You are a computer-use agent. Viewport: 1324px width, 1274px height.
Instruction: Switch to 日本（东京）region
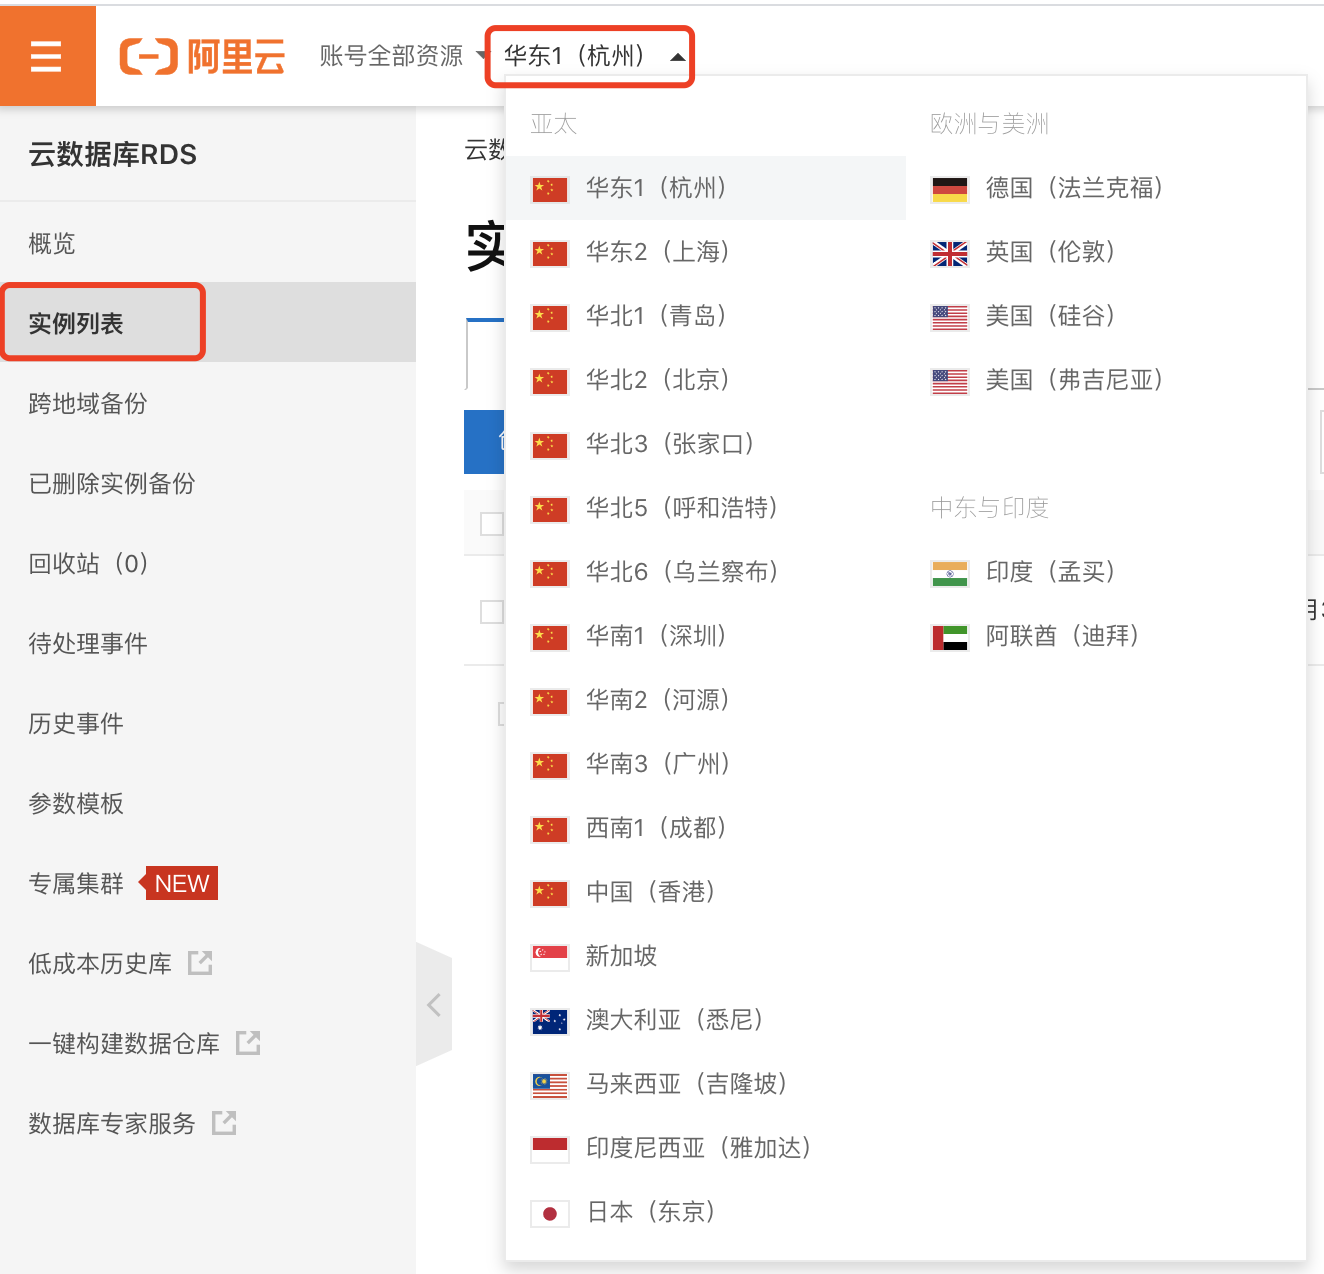click(706, 1212)
